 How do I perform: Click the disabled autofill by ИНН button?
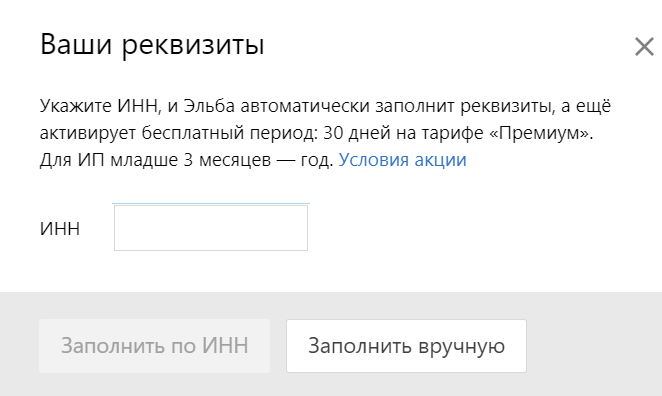pos(155,346)
